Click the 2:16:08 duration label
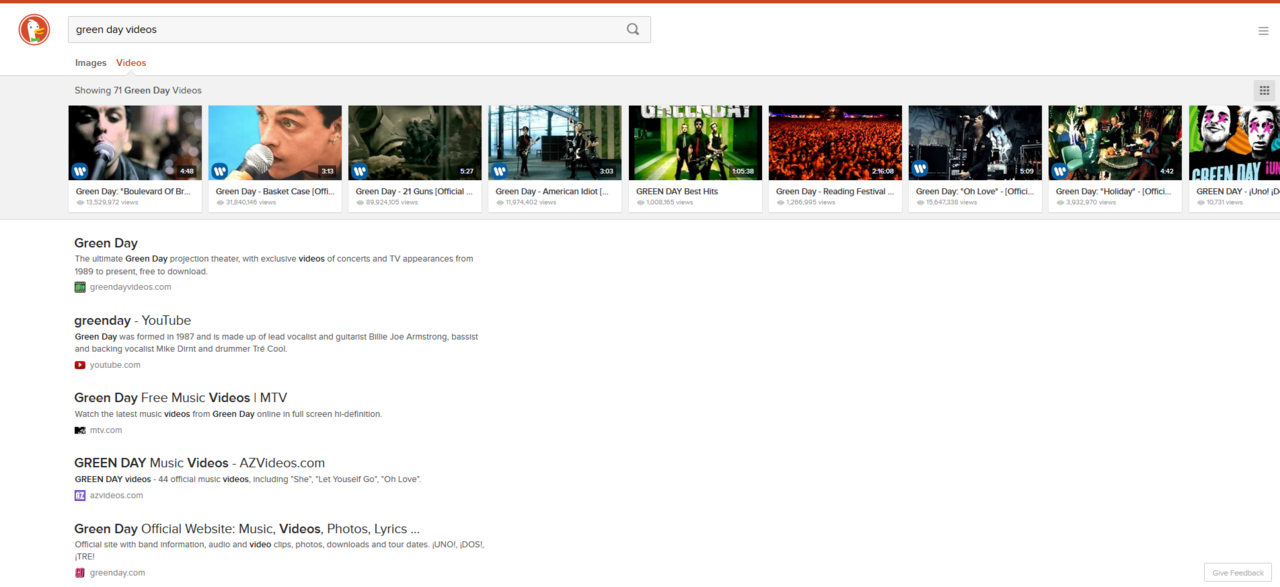 [883, 171]
